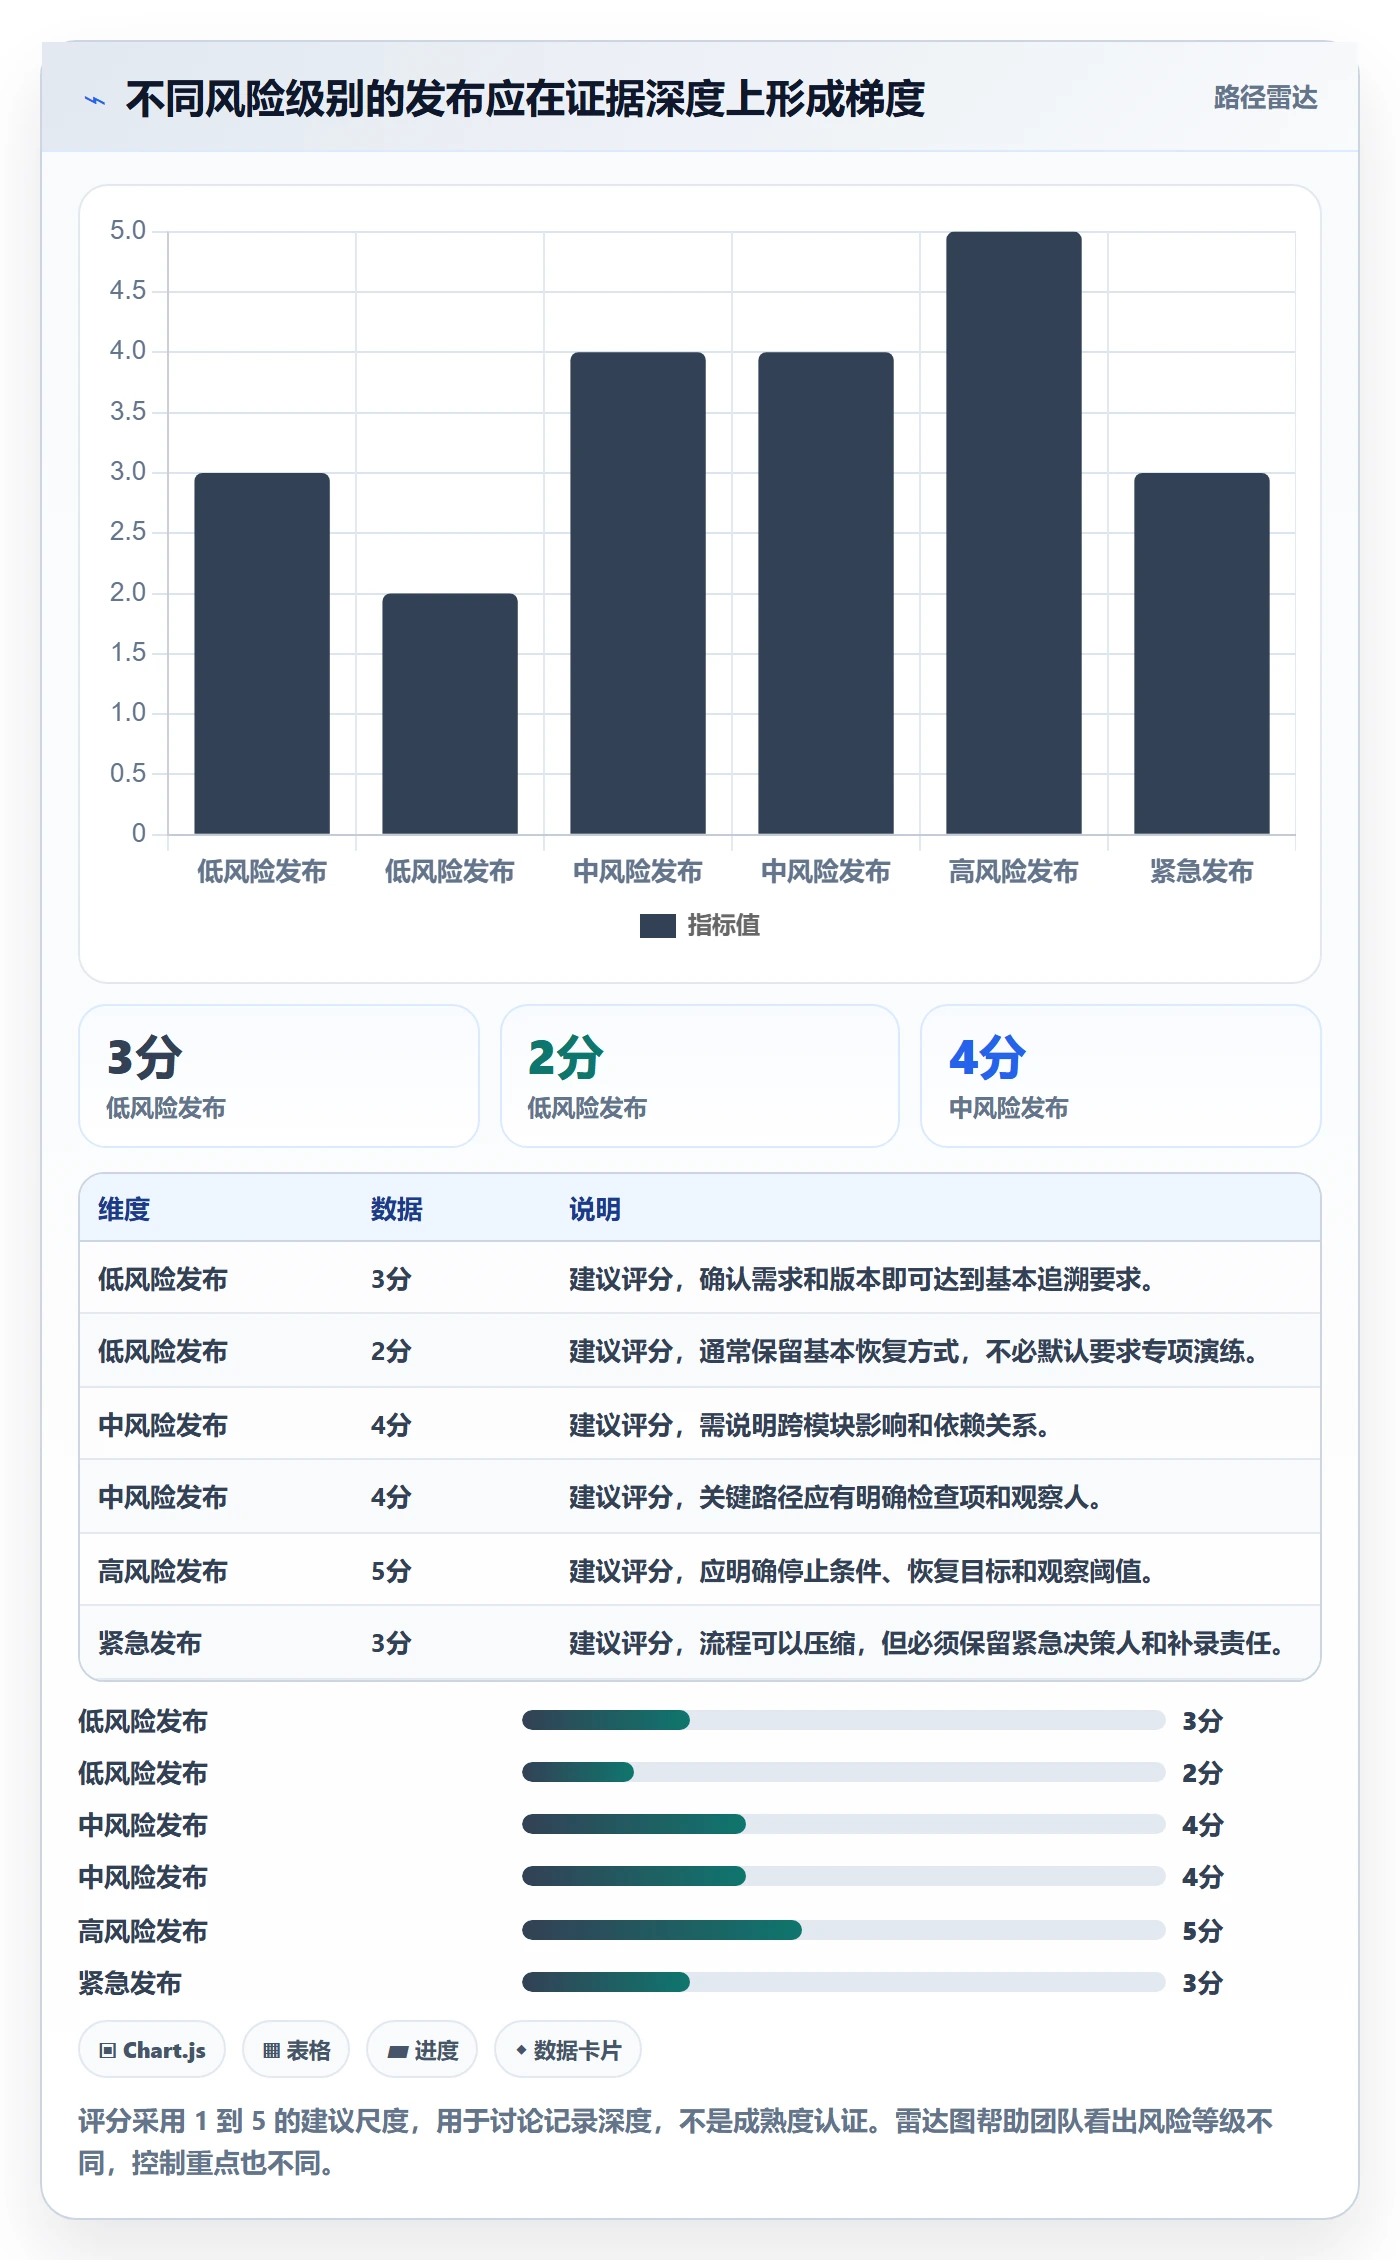Click the 高风险发布 x-axis label under the chart

click(1013, 872)
